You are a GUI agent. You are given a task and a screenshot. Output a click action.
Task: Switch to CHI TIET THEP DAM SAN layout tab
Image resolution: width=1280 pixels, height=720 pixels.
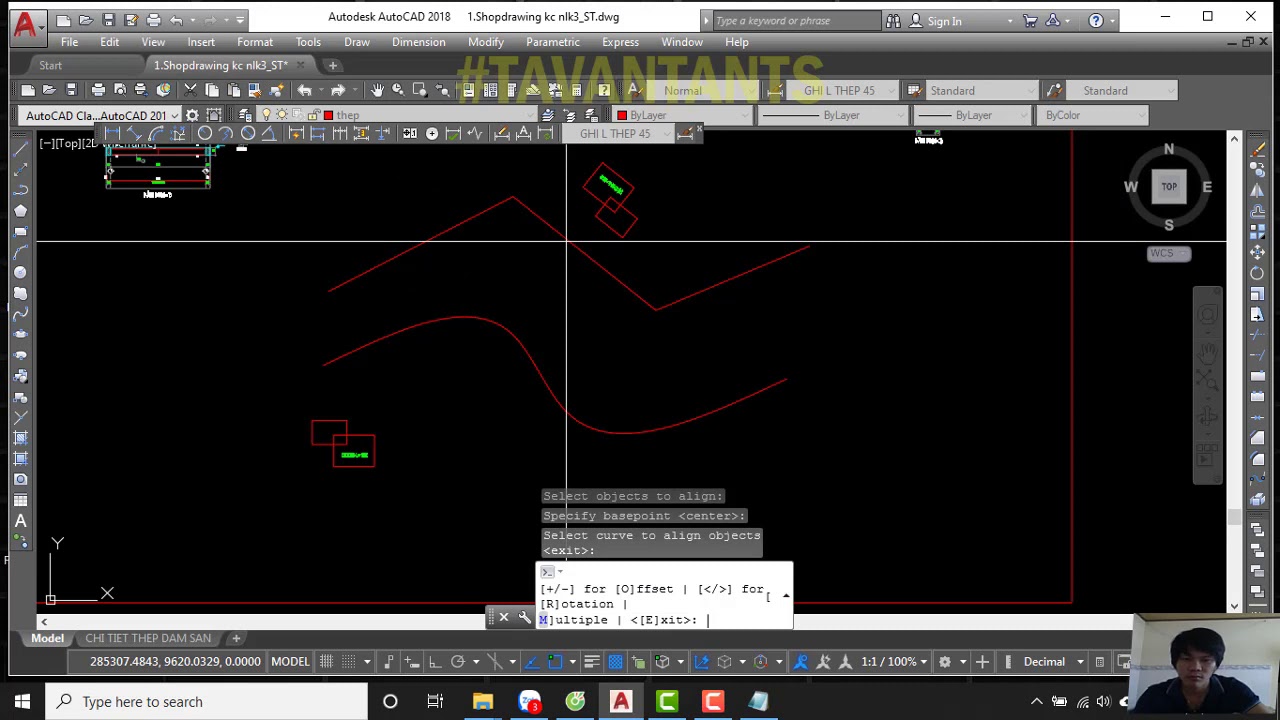coord(148,638)
